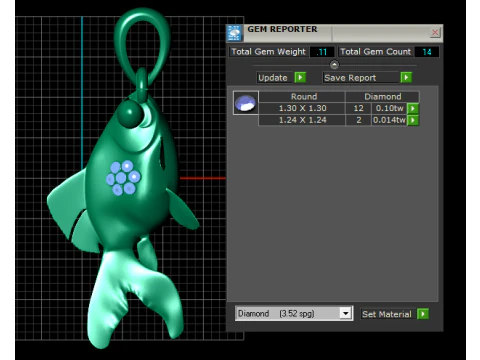Click the Set Material button label
The height and width of the screenshot is (360, 480).
pyautogui.click(x=388, y=314)
